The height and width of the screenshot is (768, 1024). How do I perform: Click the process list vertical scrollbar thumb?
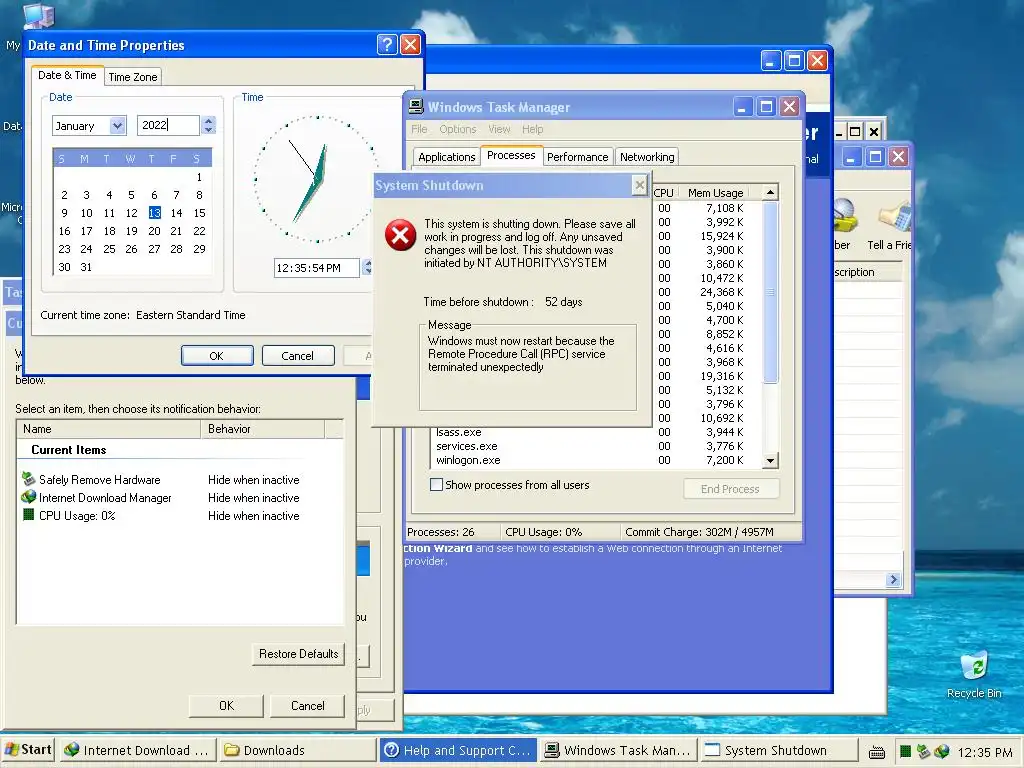pos(770,292)
